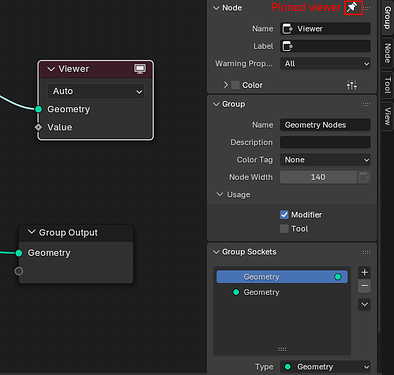
Task: Click Group Sockets panel grip dots
Action: [x=366, y=252]
